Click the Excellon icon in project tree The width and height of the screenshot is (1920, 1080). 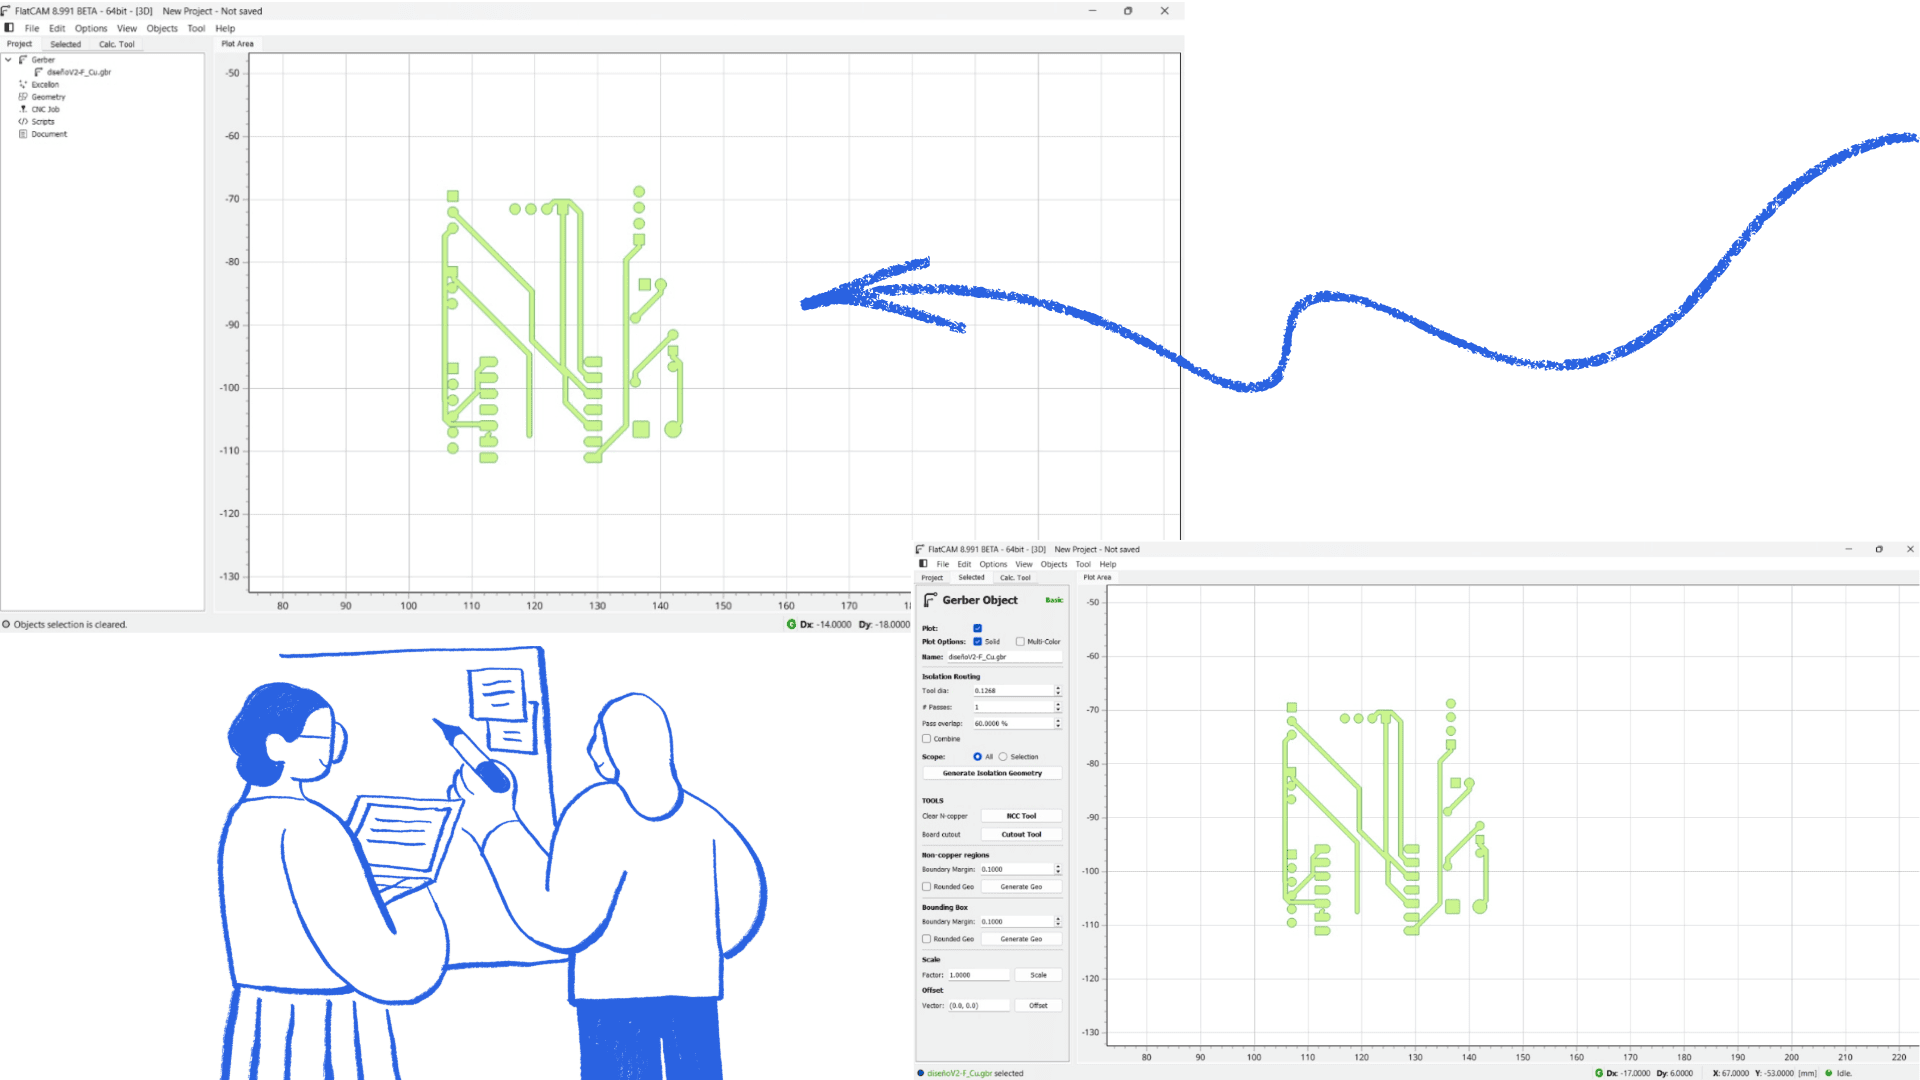23,85
